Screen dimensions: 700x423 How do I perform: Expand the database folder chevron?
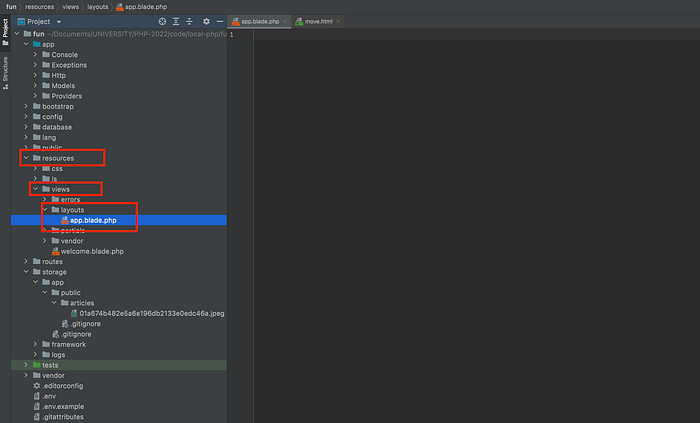[26, 127]
